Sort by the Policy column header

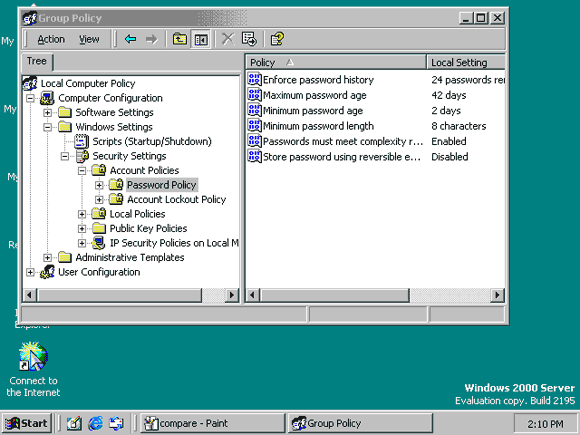click(x=335, y=62)
